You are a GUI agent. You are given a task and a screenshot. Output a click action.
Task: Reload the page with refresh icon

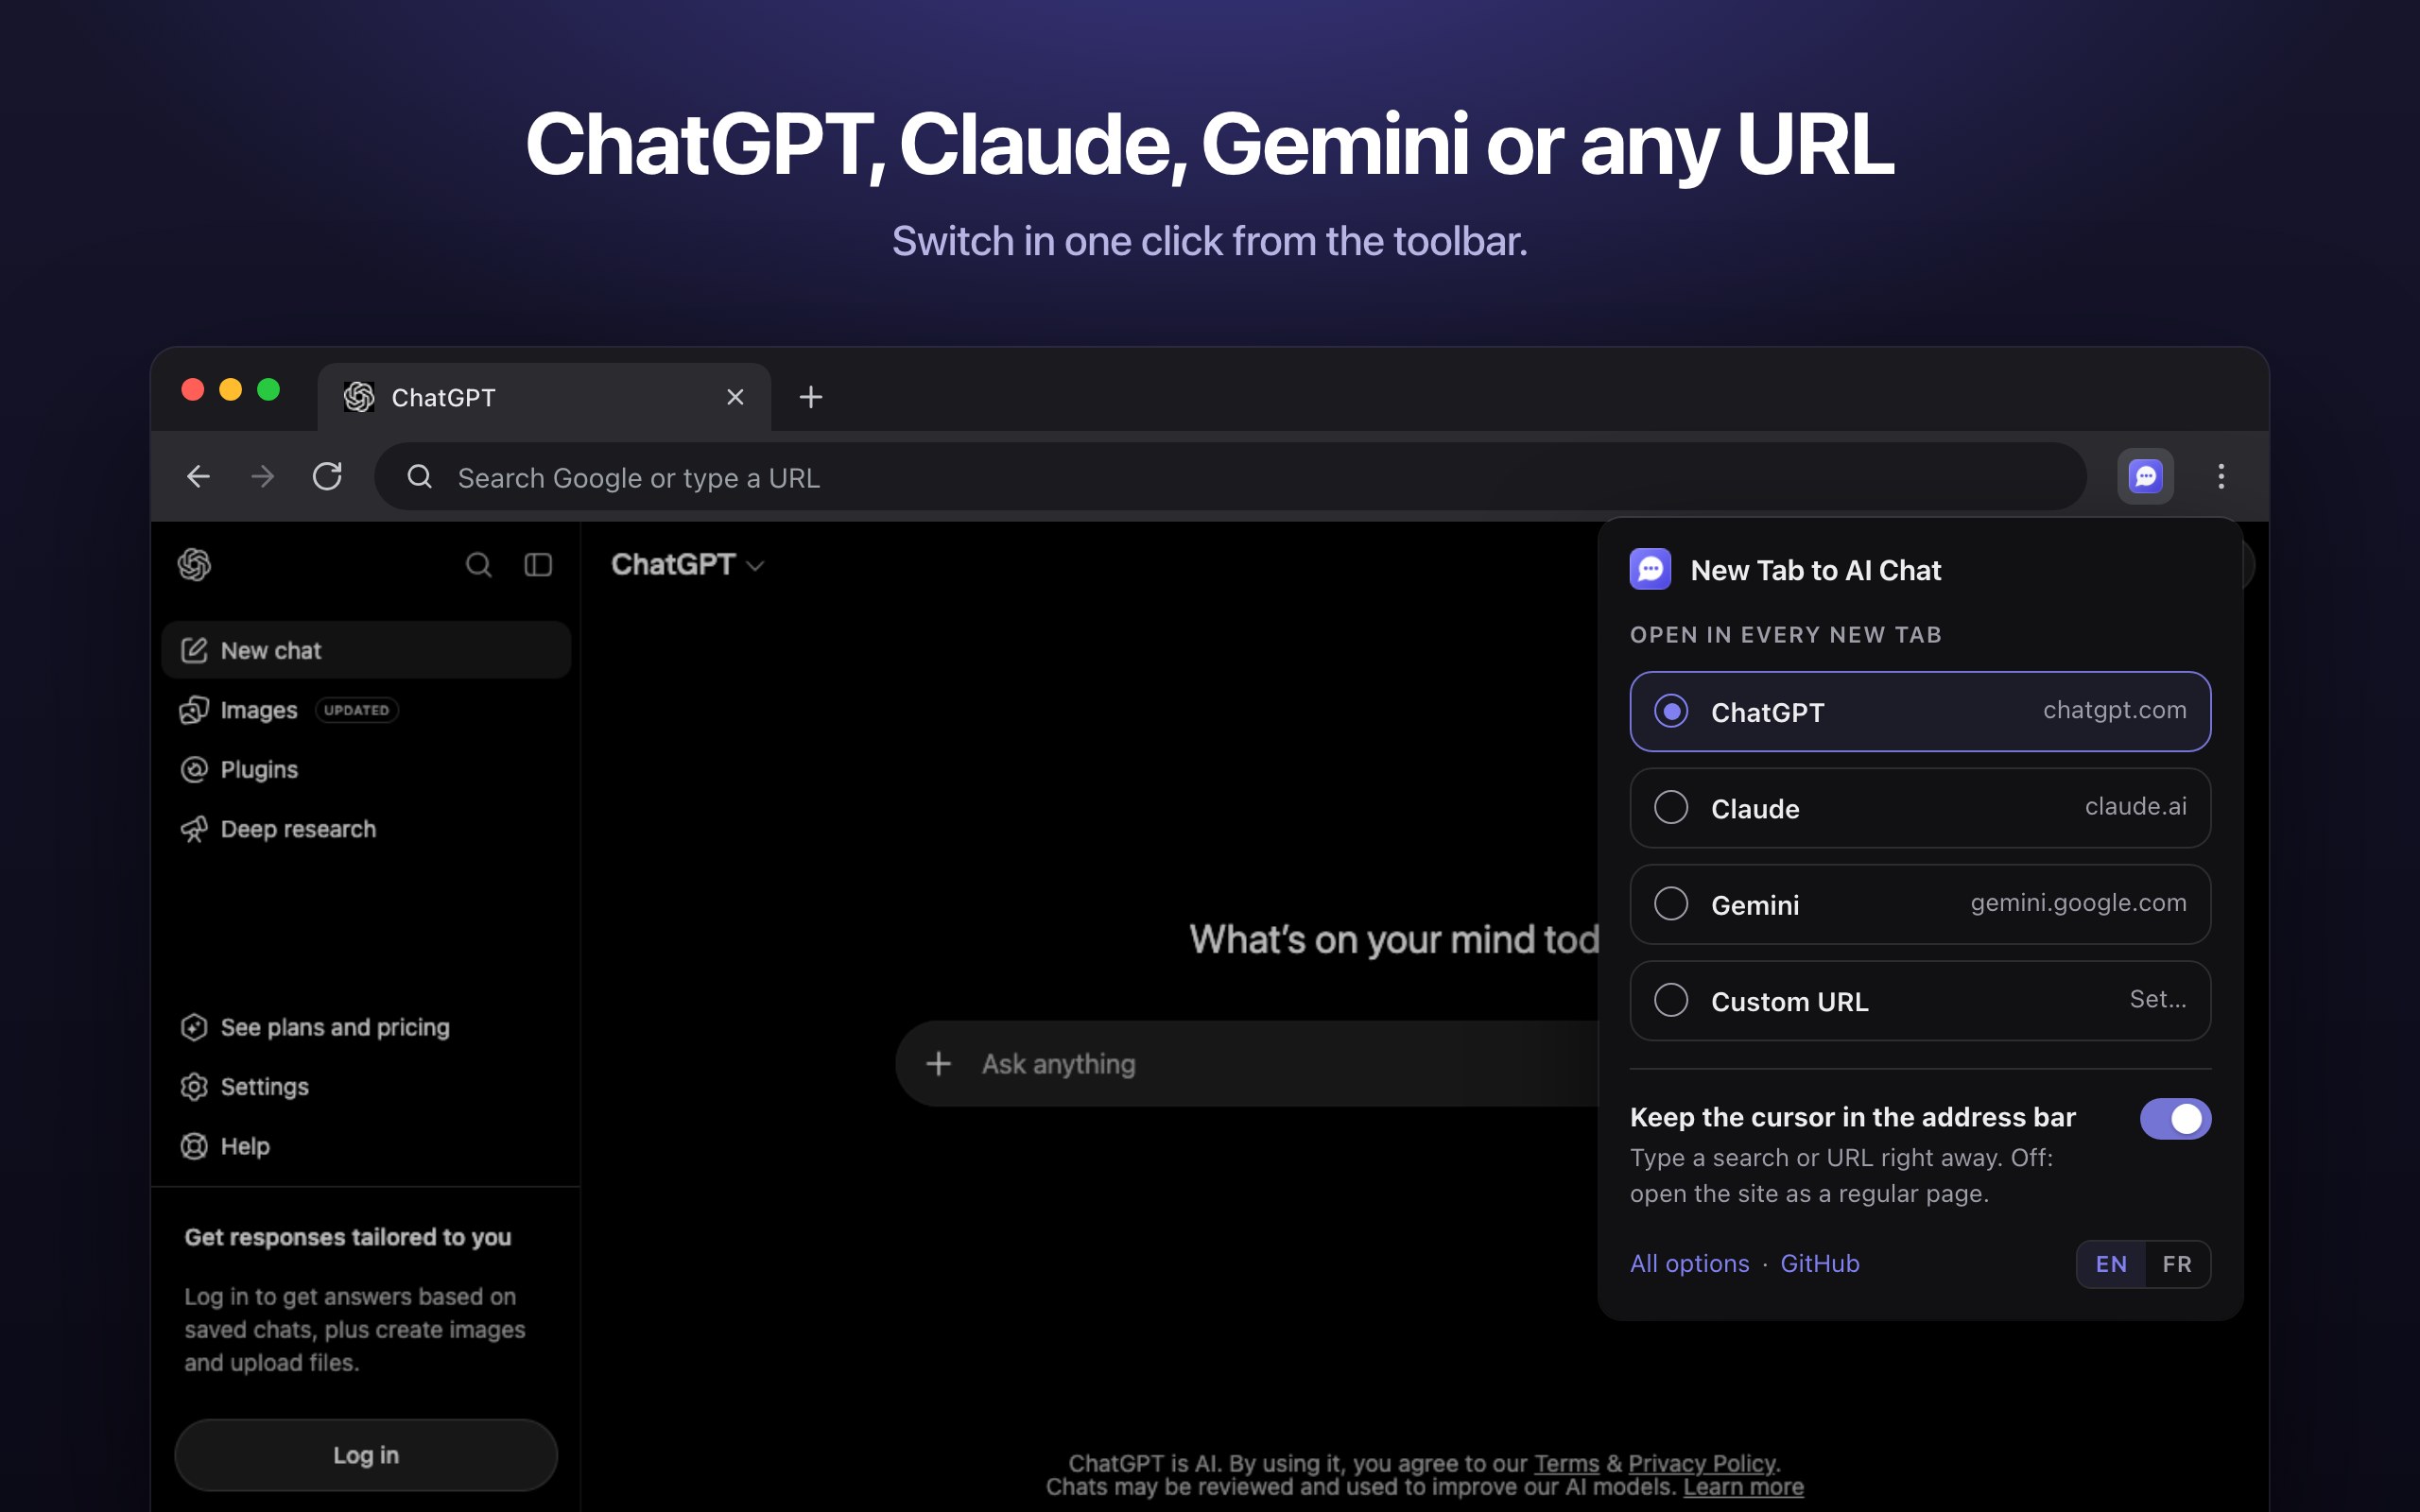click(327, 477)
